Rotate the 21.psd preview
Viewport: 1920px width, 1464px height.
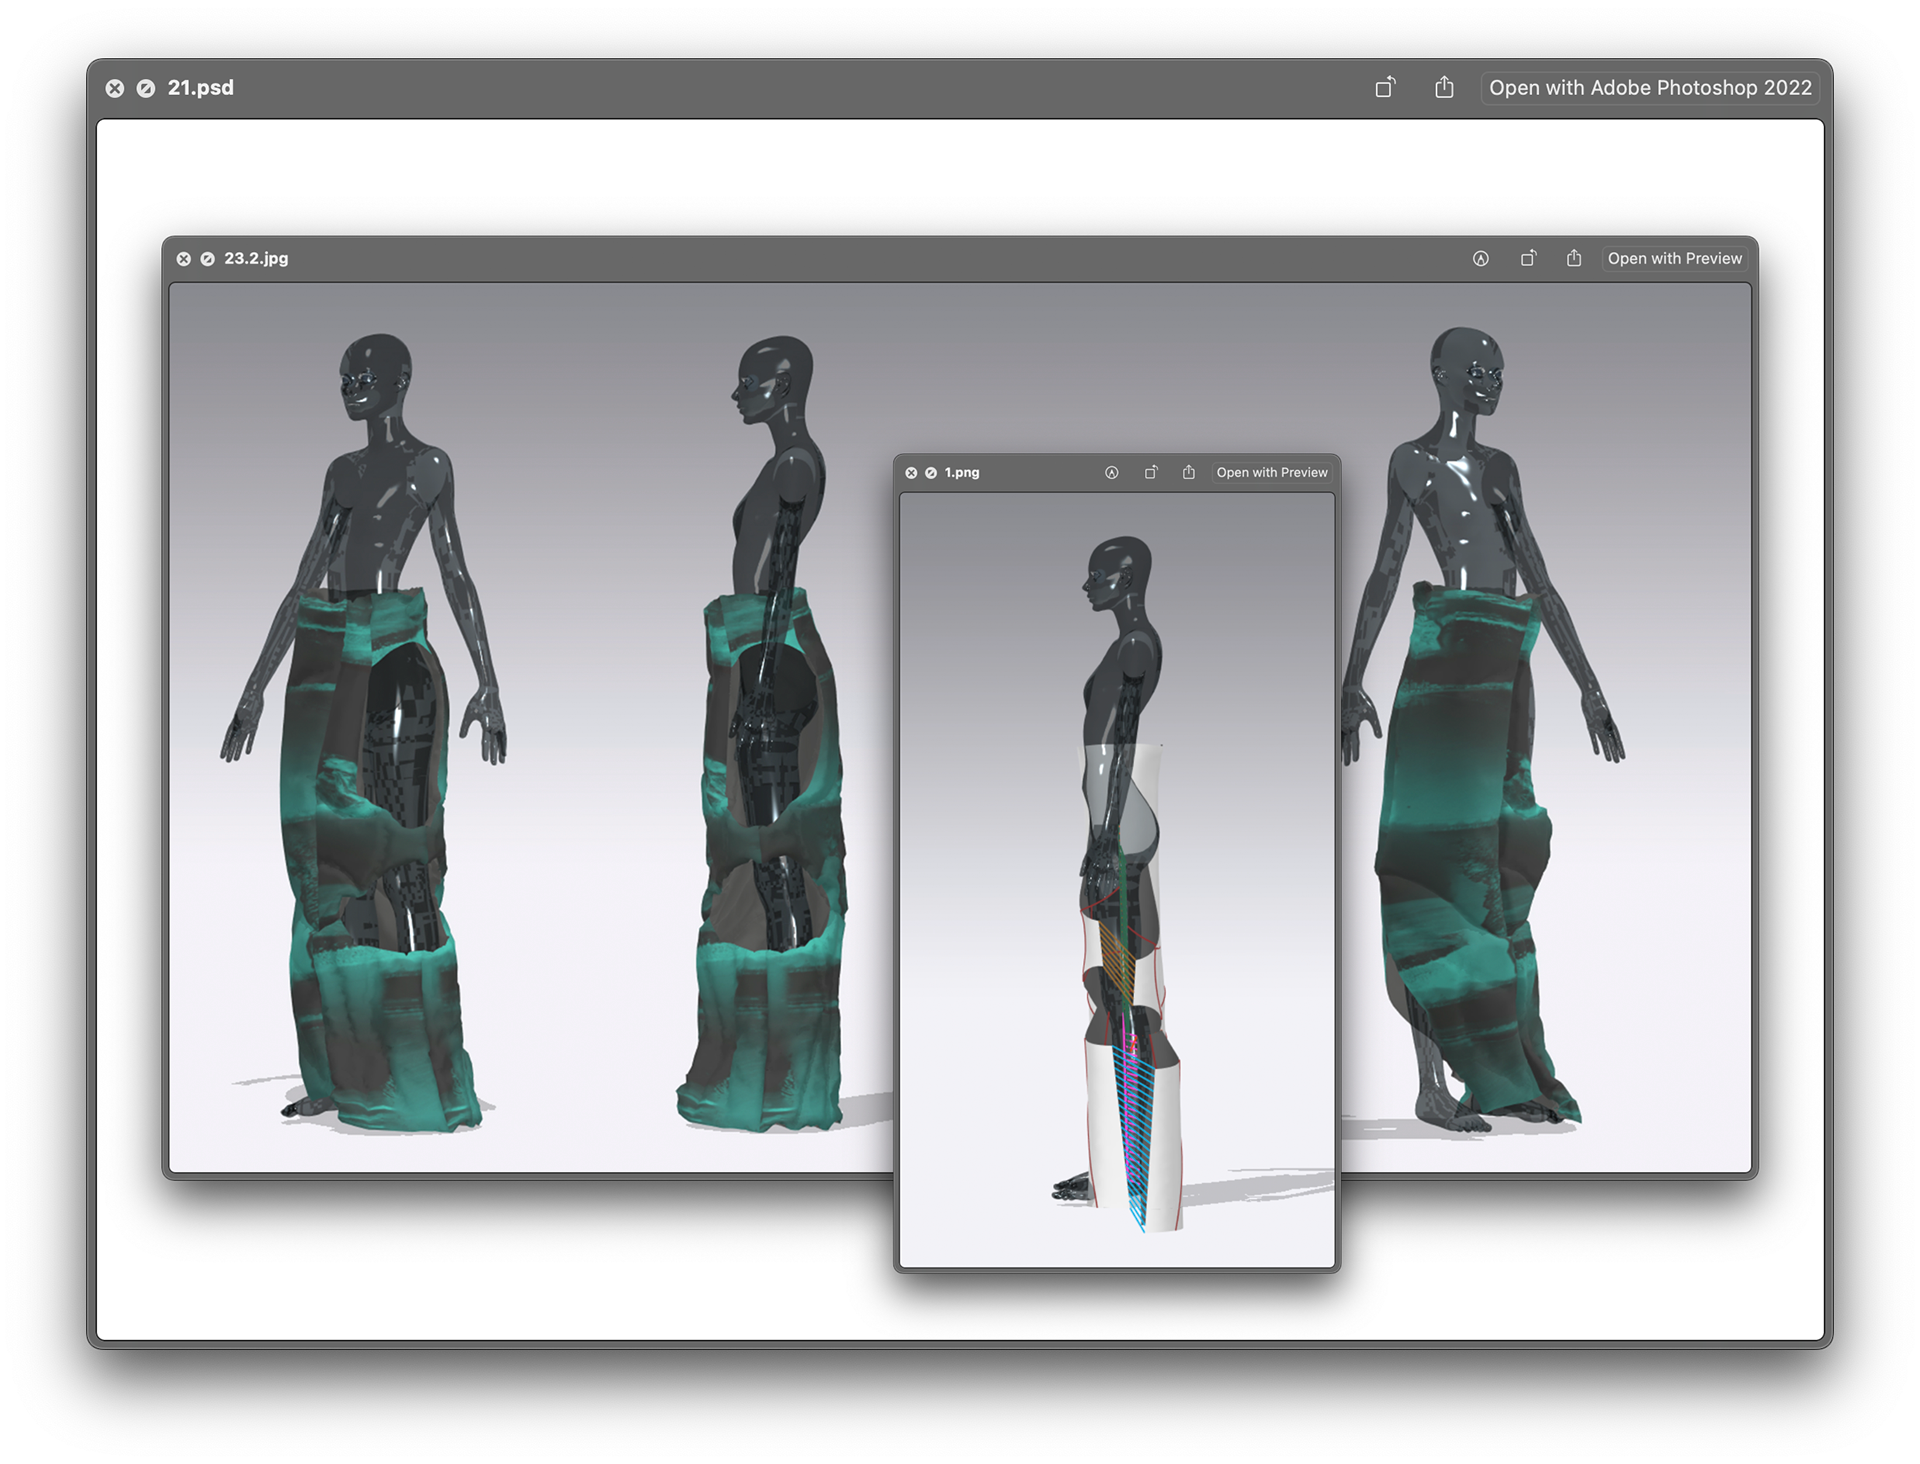coord(1385,88)
